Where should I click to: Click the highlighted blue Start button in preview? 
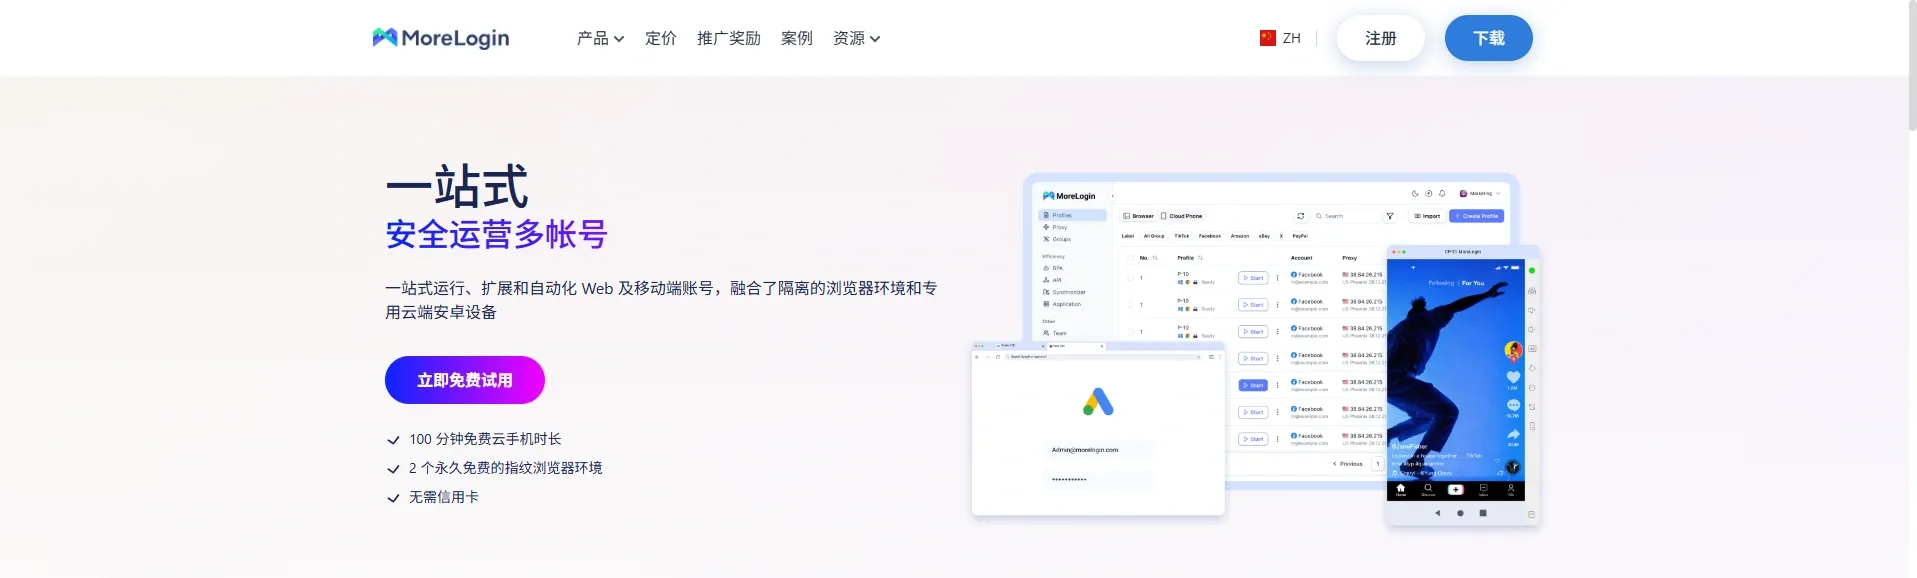(x=1253, y=385)
